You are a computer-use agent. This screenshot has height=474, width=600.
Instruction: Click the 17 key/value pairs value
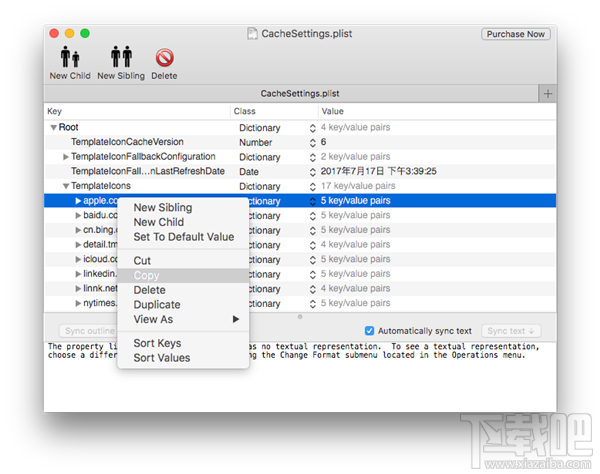point(358,186)
